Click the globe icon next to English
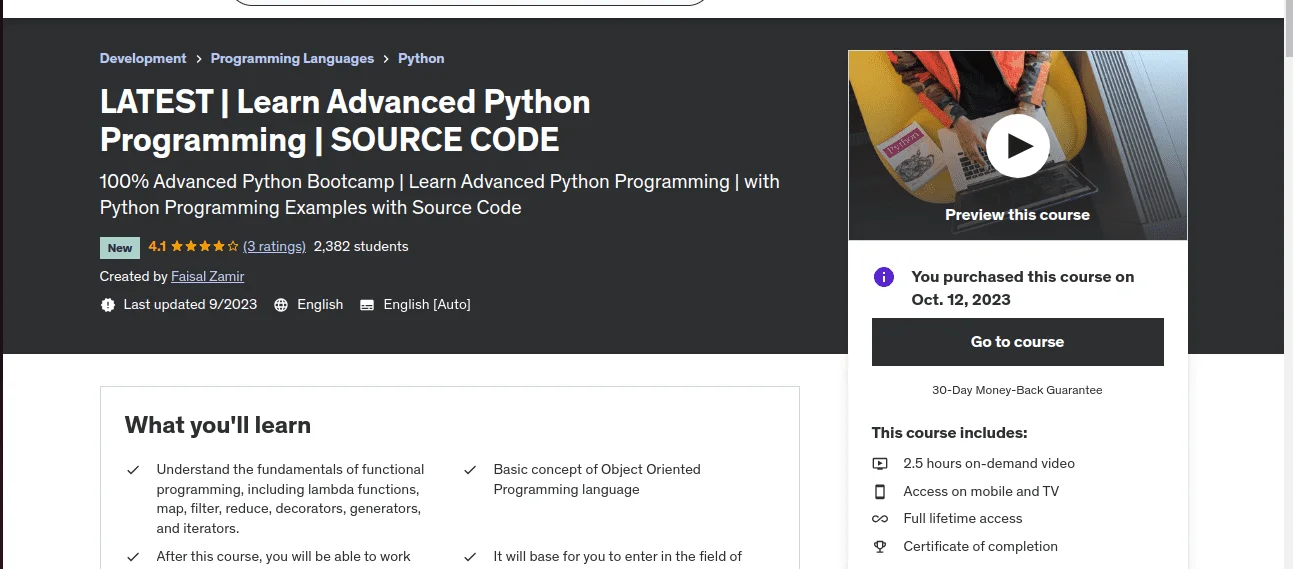Screen dimensions: 1293x569 pos(281,305)
